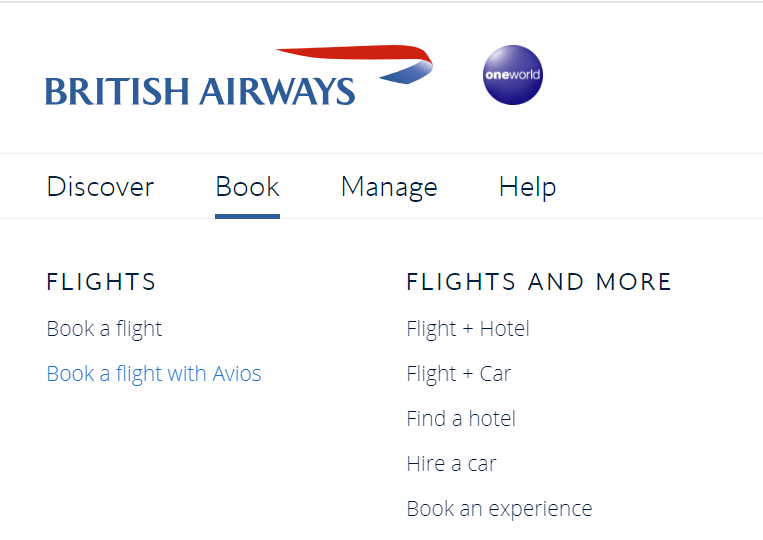This screenshot has width=763, height=540.
Task: Open the Discover menu
Action: [100, 187]
